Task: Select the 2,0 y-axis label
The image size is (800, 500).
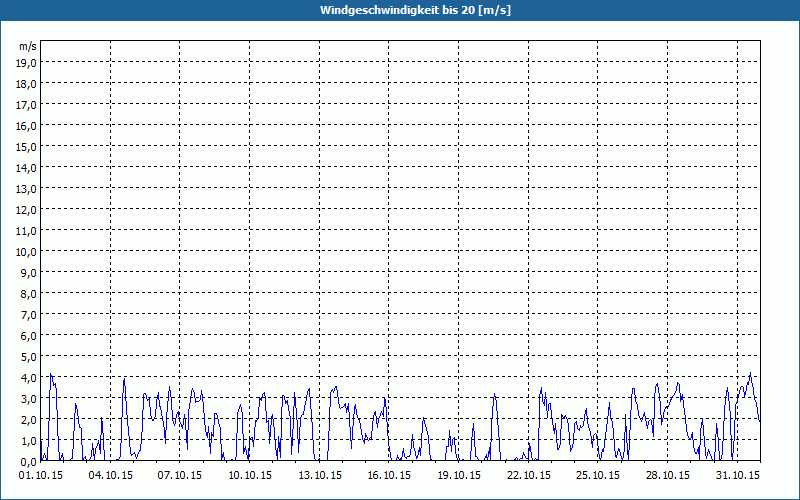Action: tap(30, 420)
